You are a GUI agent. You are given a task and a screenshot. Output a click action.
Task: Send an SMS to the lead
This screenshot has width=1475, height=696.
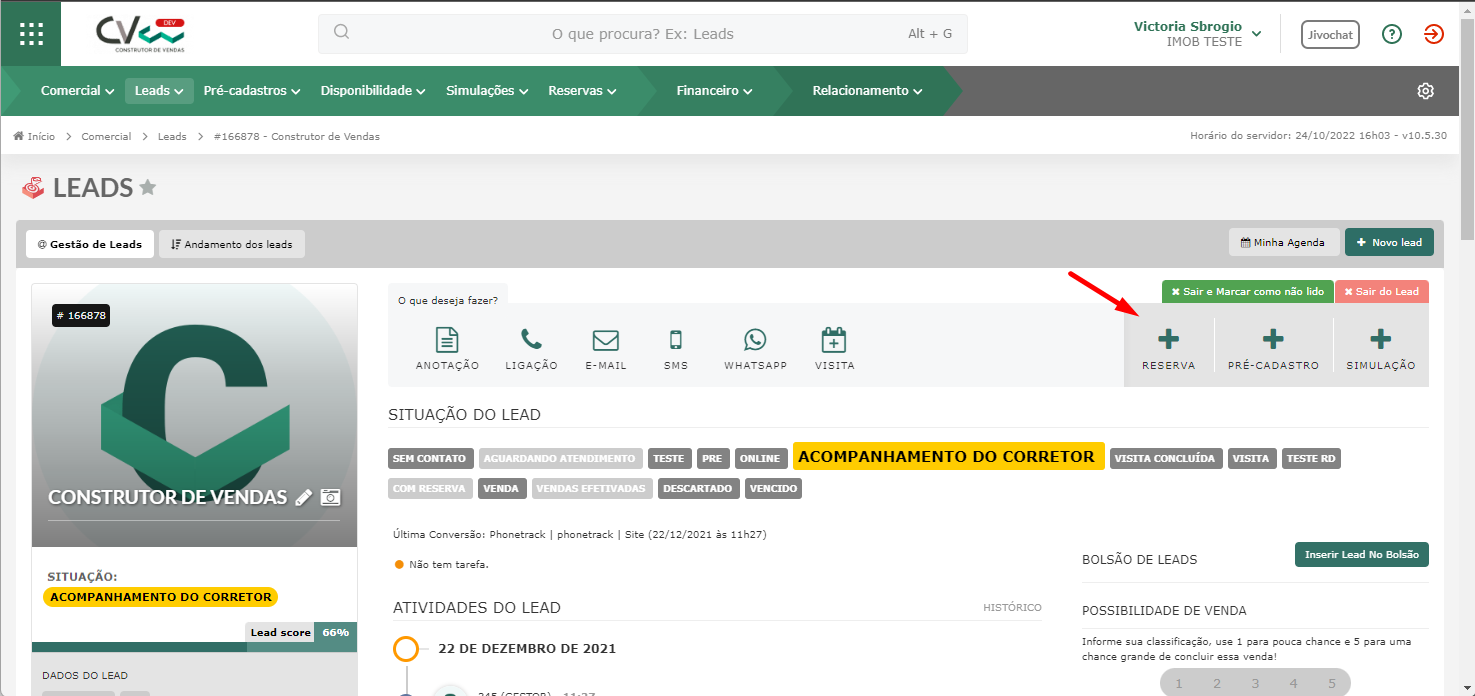676,349
